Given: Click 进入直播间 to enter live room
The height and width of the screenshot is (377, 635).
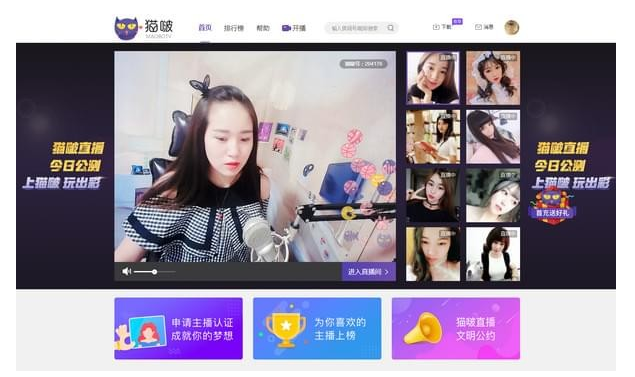Looking at the screenshot, I should pos(368,272).
